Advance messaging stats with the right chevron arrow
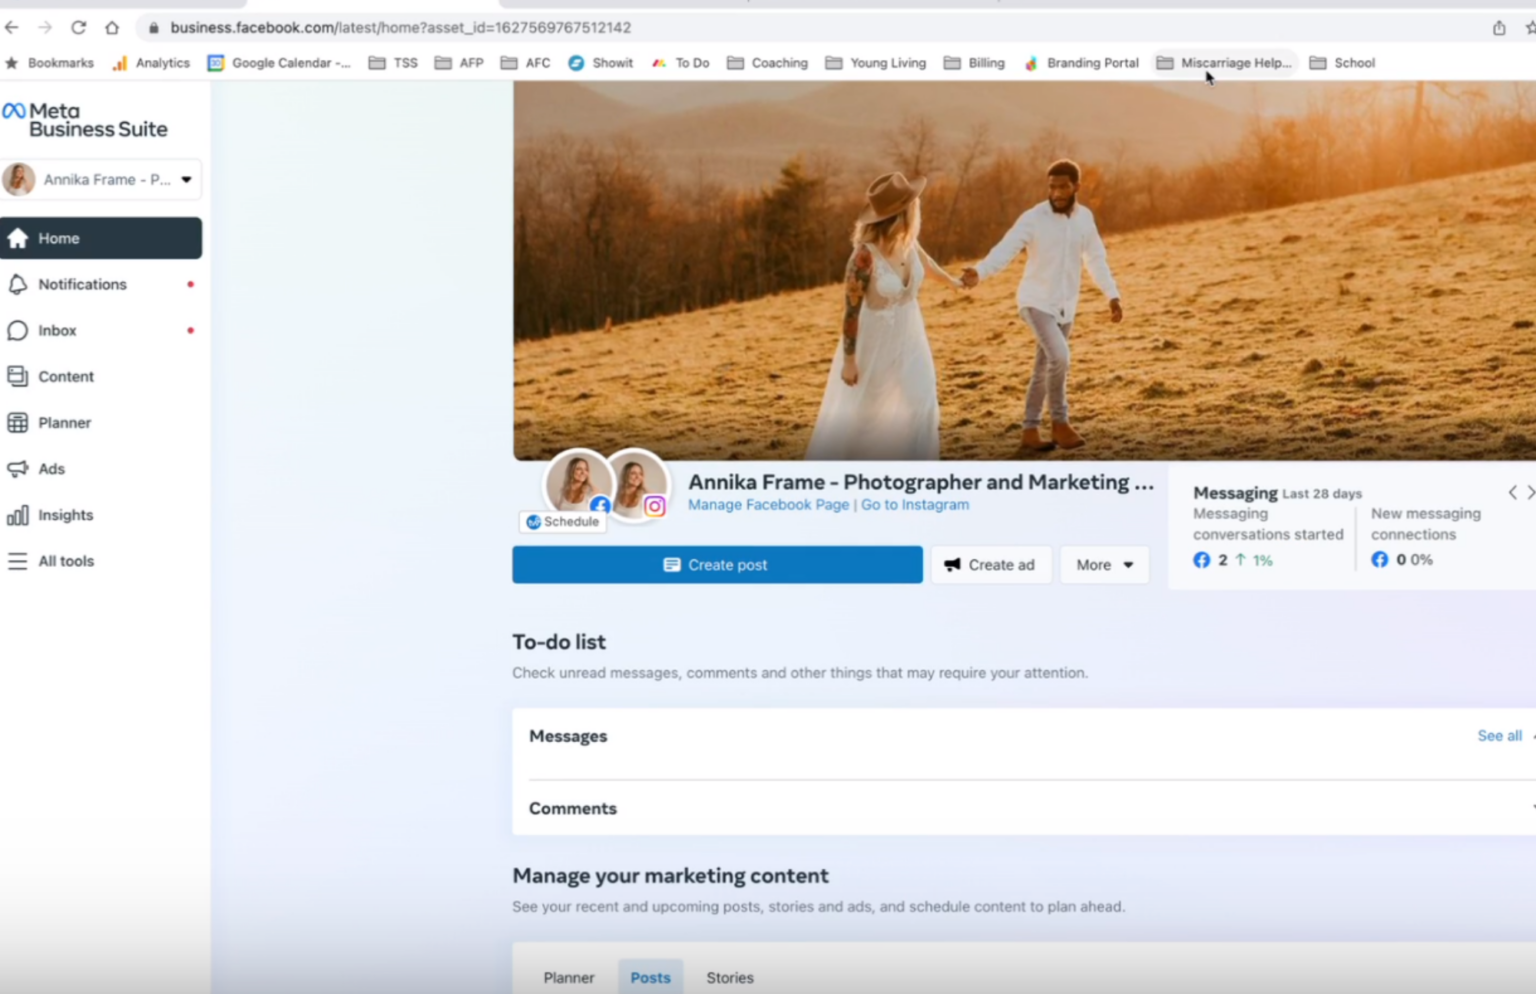The height and width of the screenshot is (994, 1536). [x=1530, y=492]
